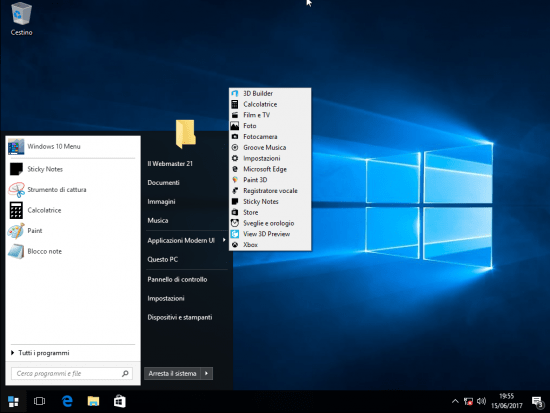550x413 pixels.
Task: Click 'Strumento di cattura' label
Action: pyautogui.click(x=57, y=189)
